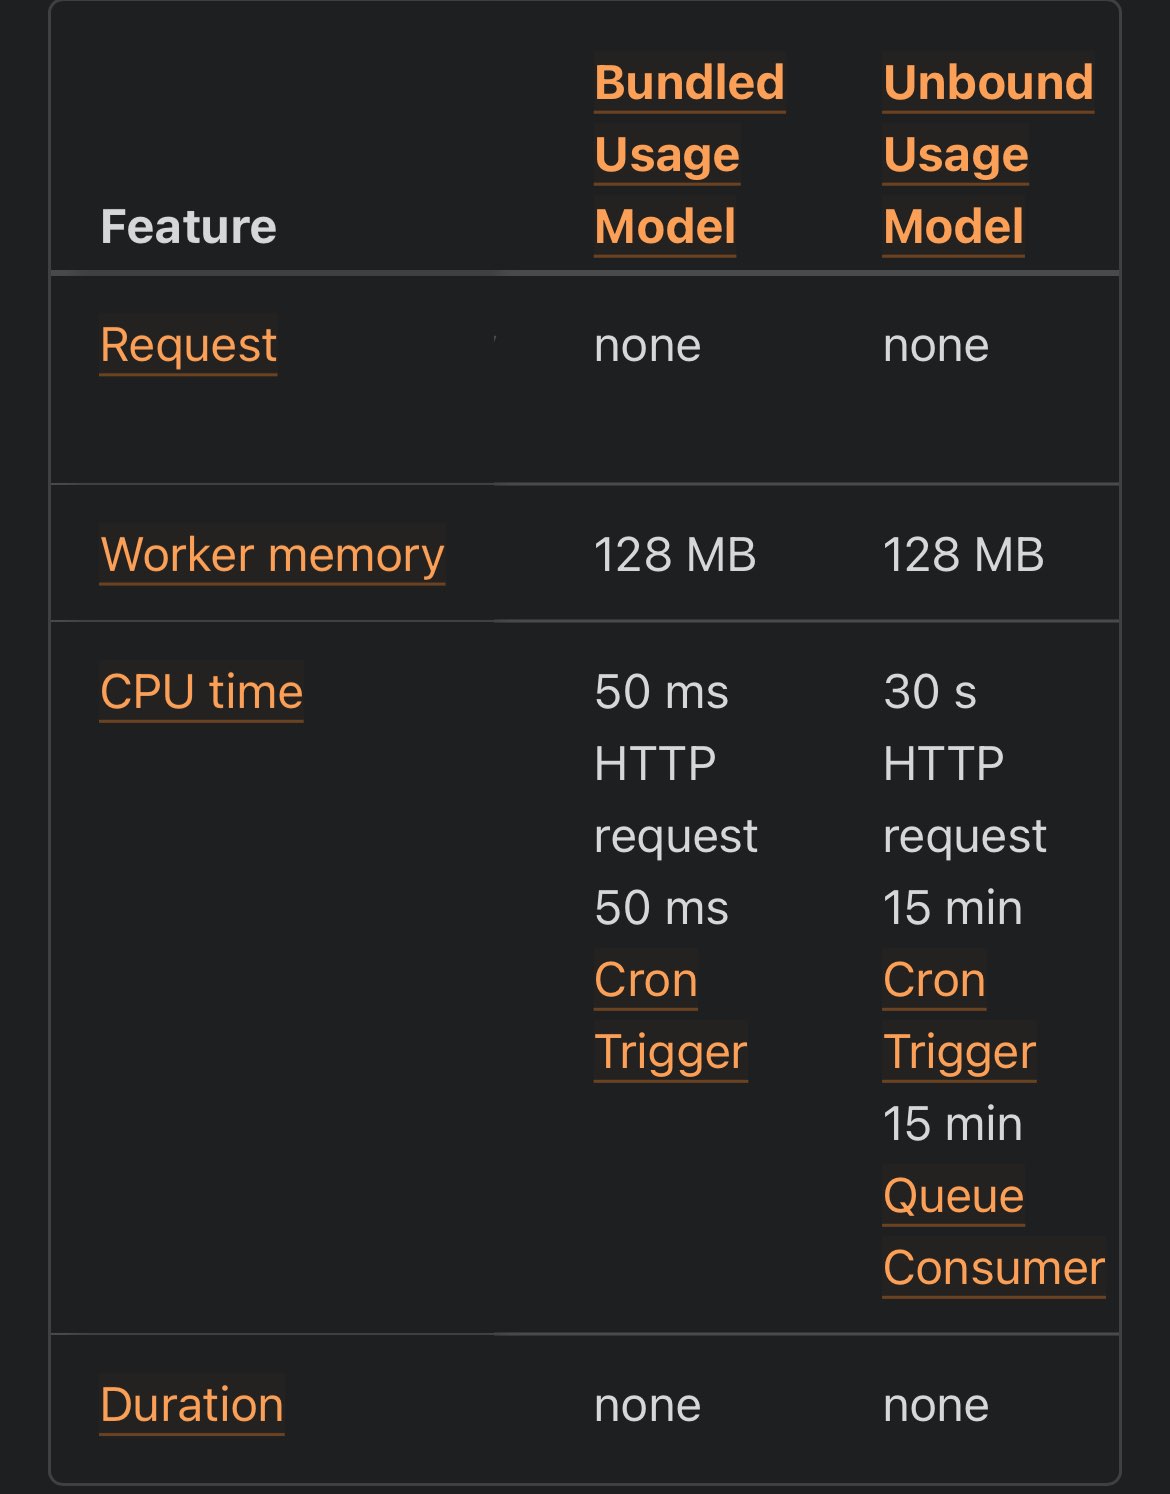Click the Unbound 30 s CPU time value
The height and width of the screenshot is (1494, 1170).
click(929, 692)
